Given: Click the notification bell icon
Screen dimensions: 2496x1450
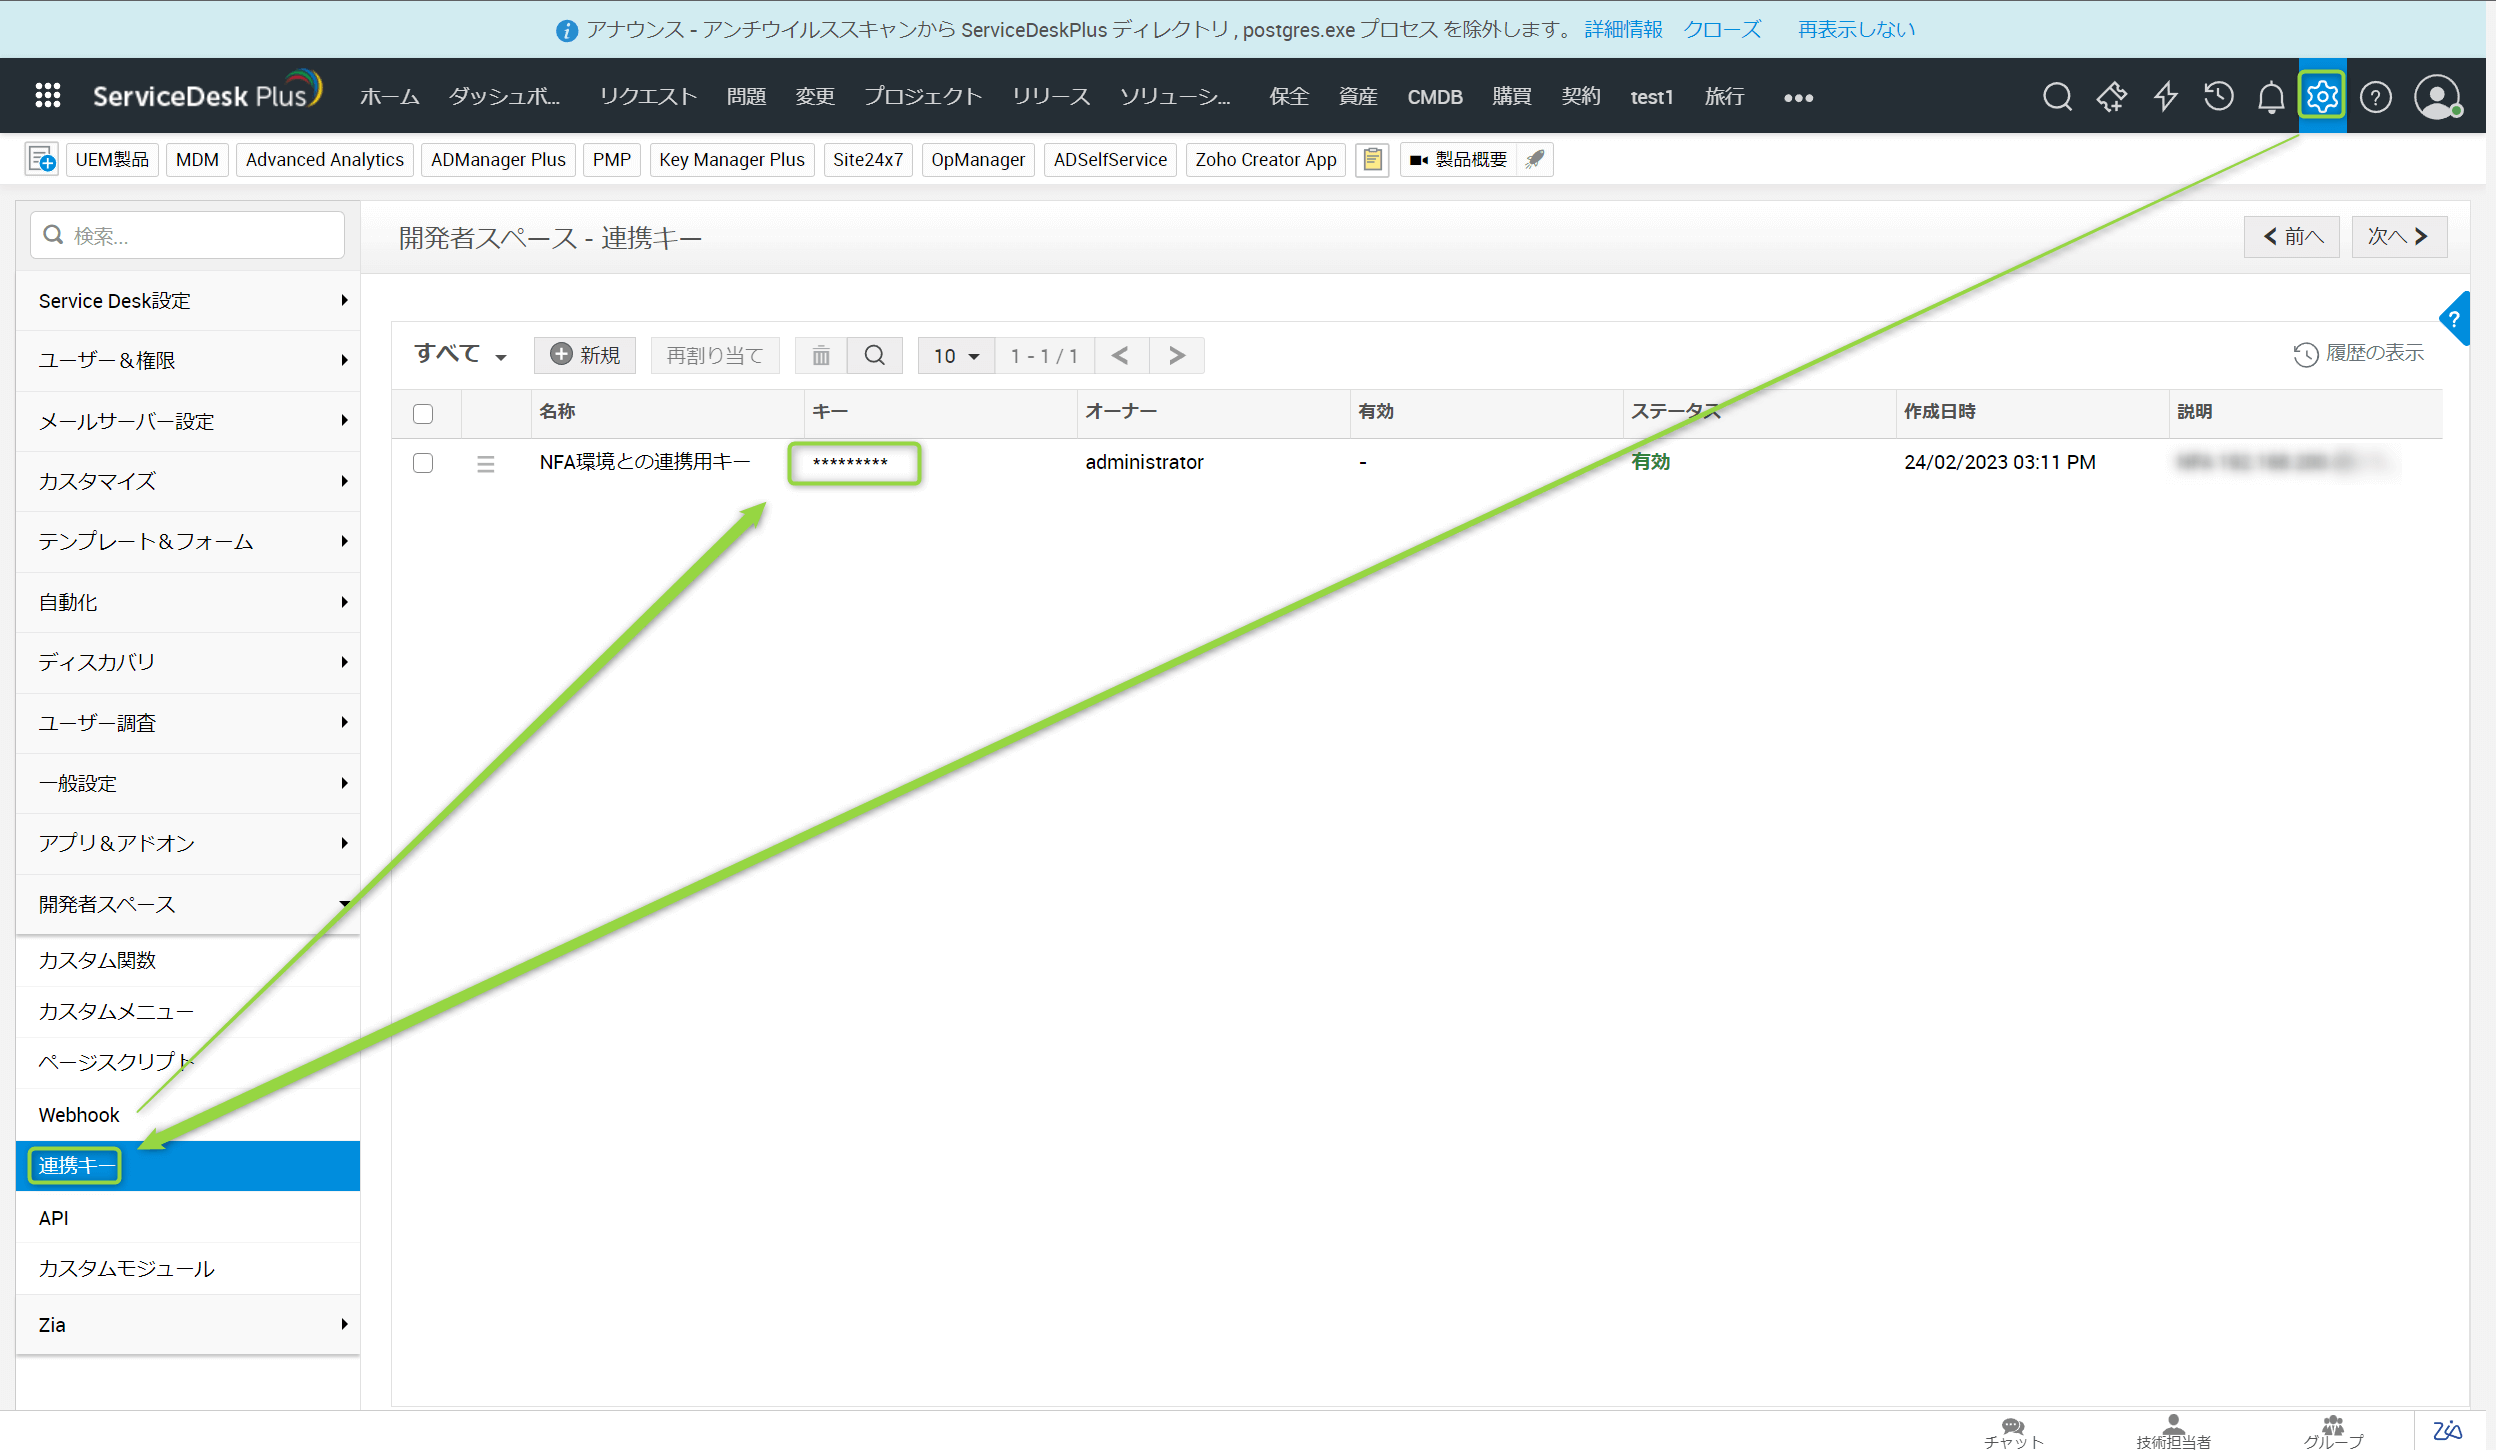Looking at the screenshot, I should [x=2270, y=97].
